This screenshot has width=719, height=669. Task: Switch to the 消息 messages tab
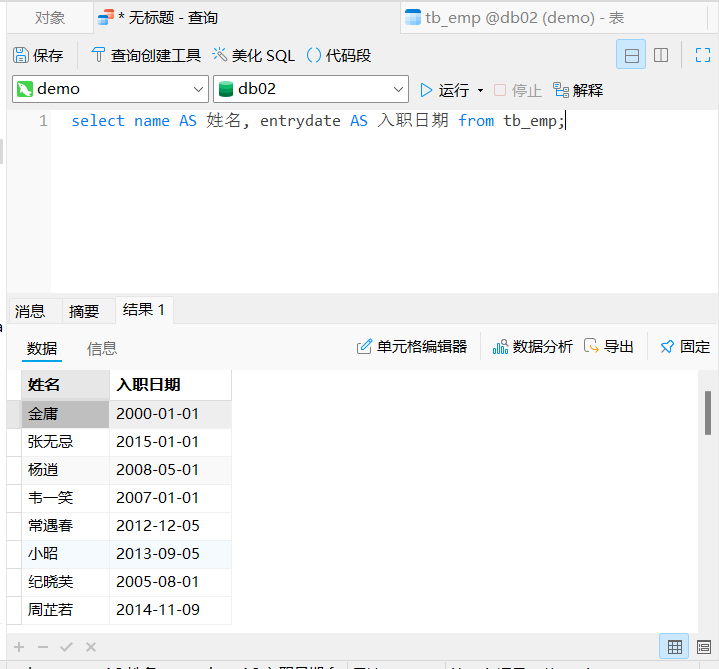(x=30, y=311)
